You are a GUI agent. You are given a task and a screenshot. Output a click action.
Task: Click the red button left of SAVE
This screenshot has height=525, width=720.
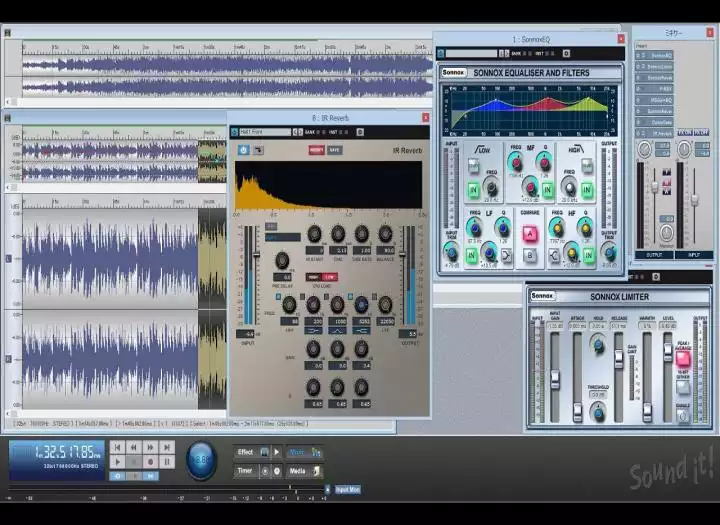316,150
